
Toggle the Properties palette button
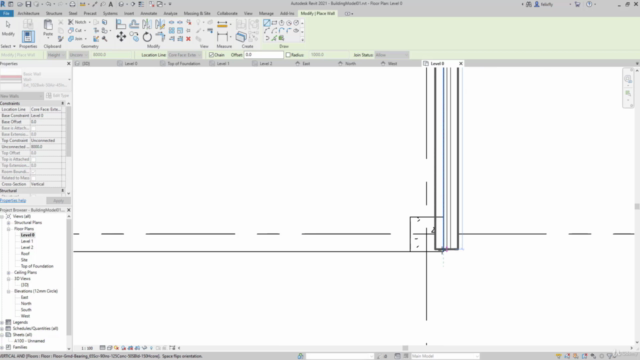pyautogui.click(x=28, y=36)
